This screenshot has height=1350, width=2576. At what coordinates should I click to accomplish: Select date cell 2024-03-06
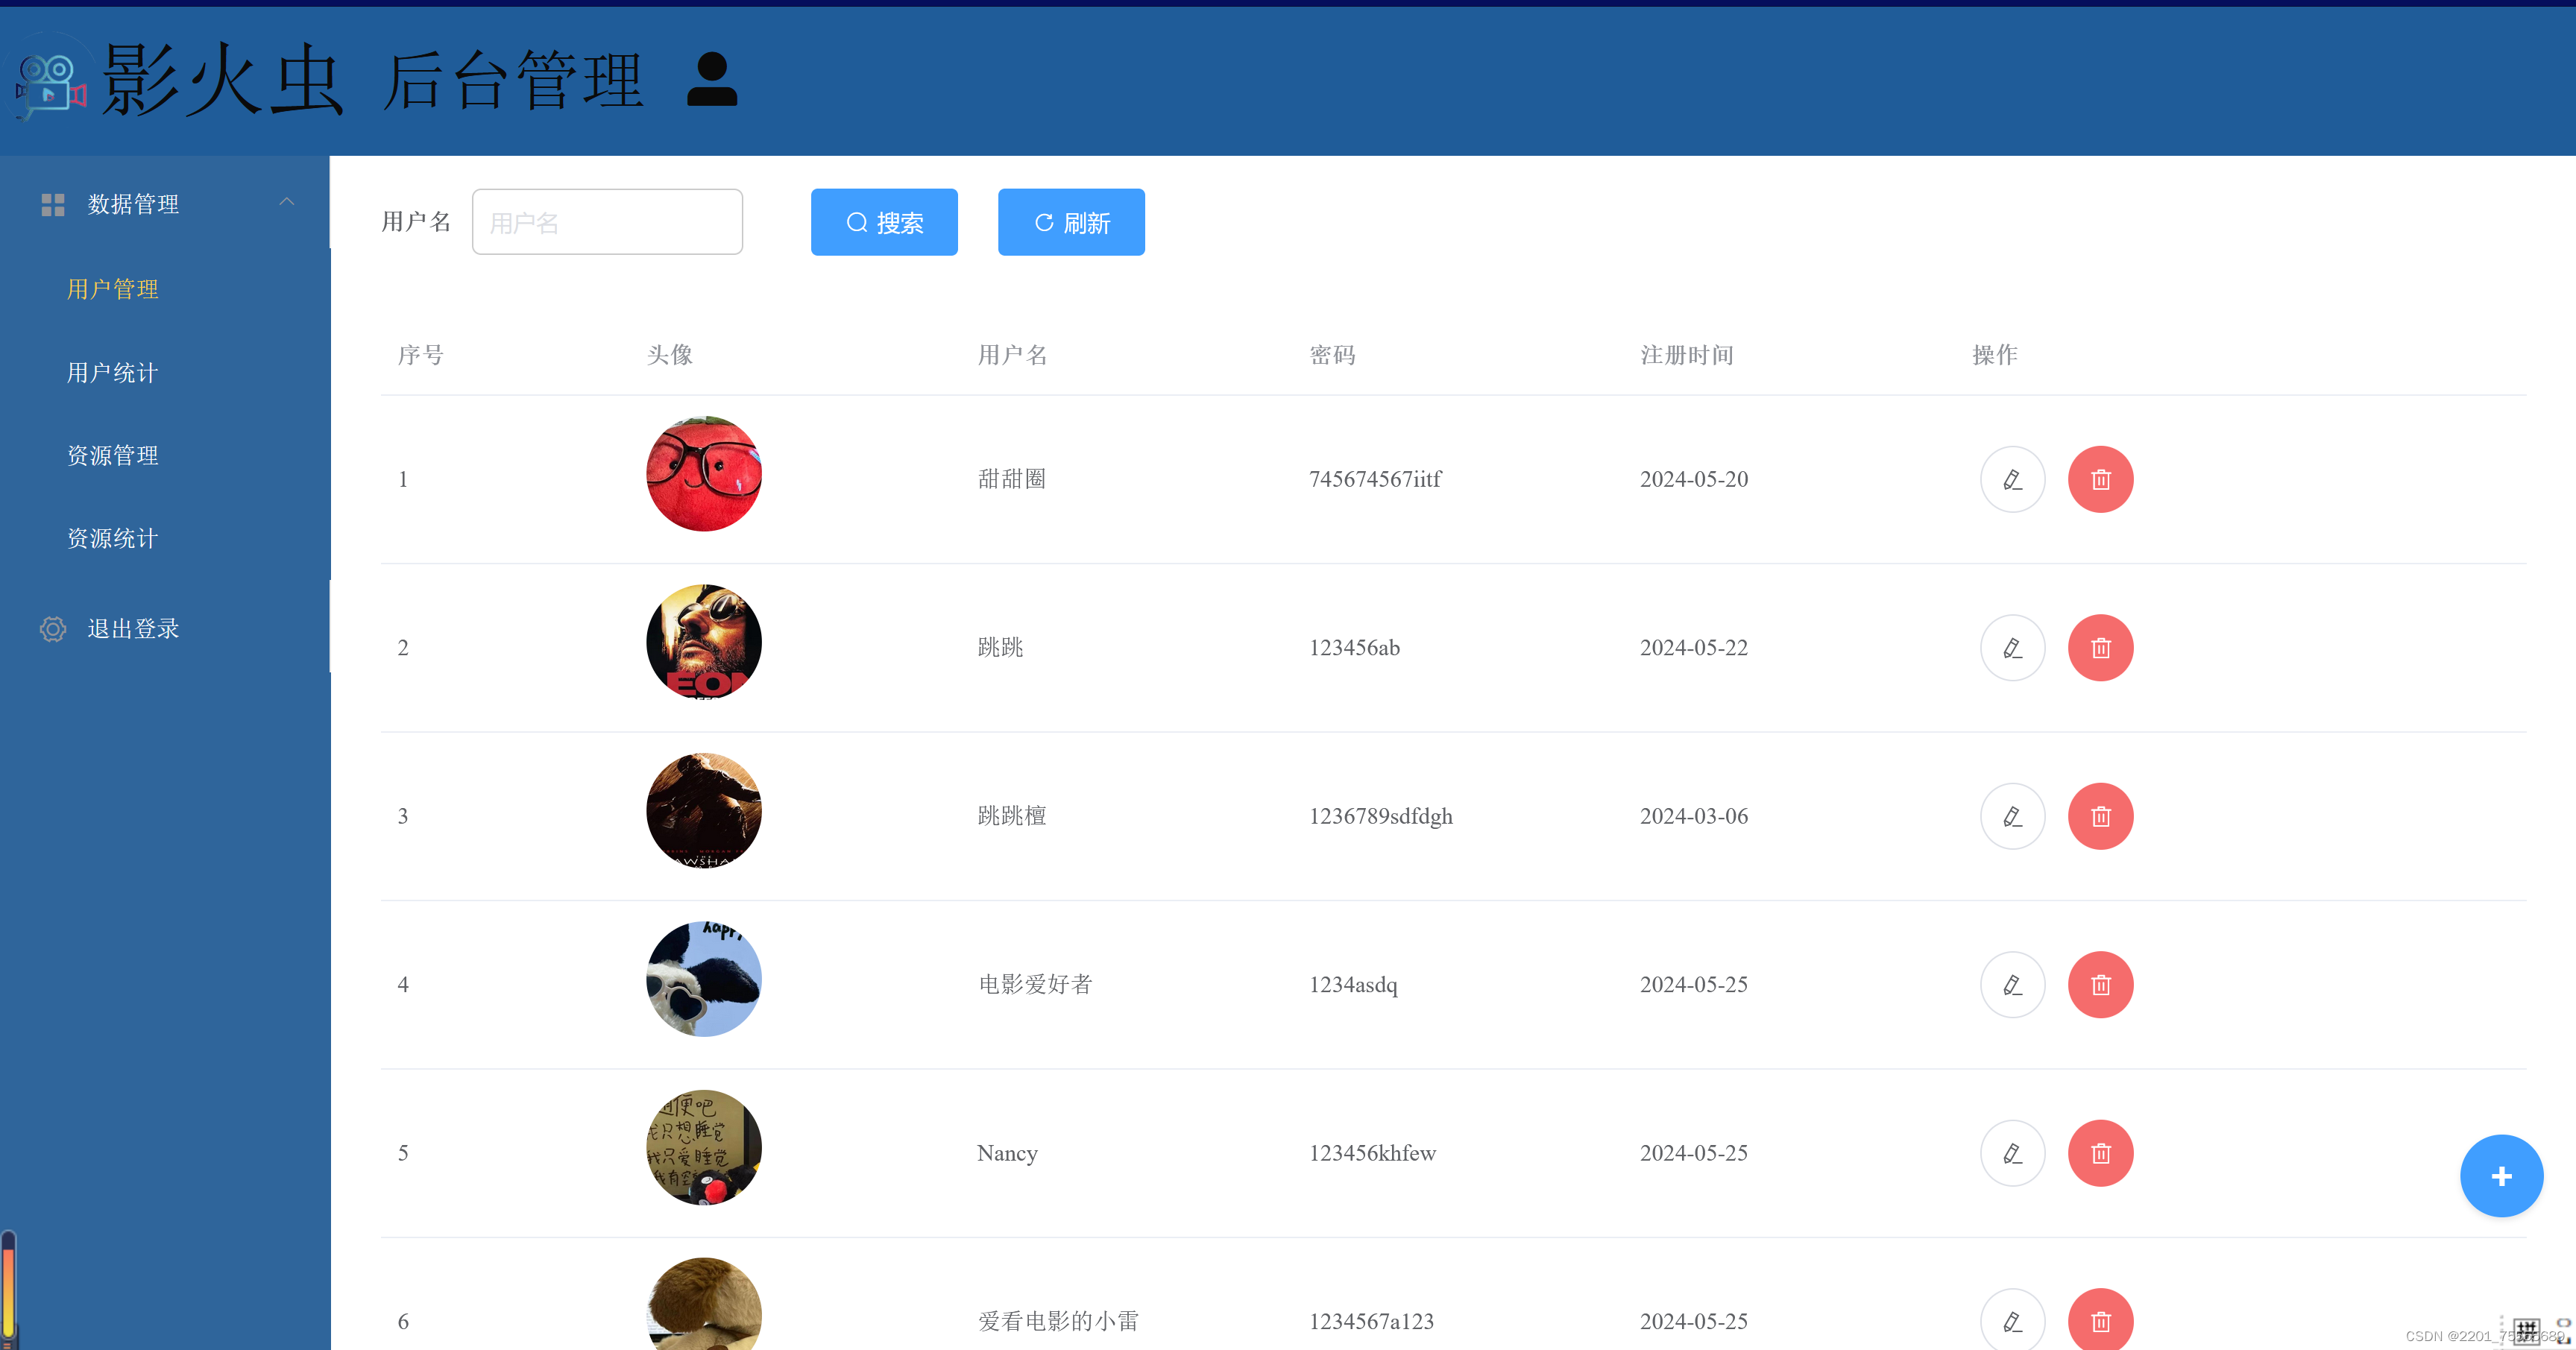tap(1694, 816)
